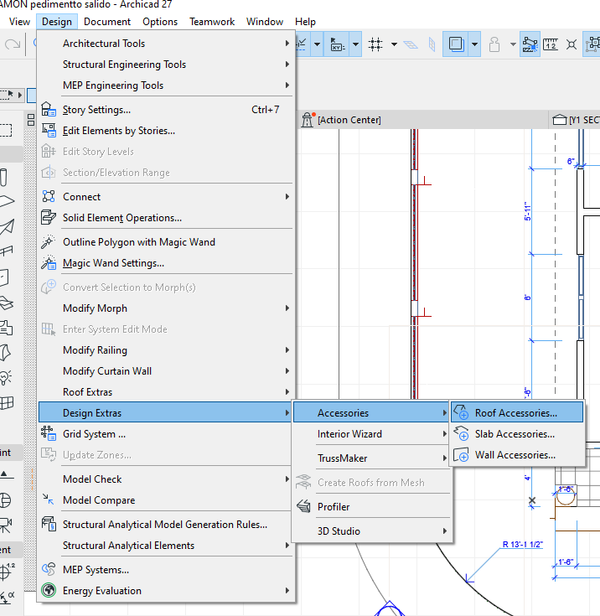Open the grid snap dropdown arrow
Viewport: 600px width, 616px height.
396,45
